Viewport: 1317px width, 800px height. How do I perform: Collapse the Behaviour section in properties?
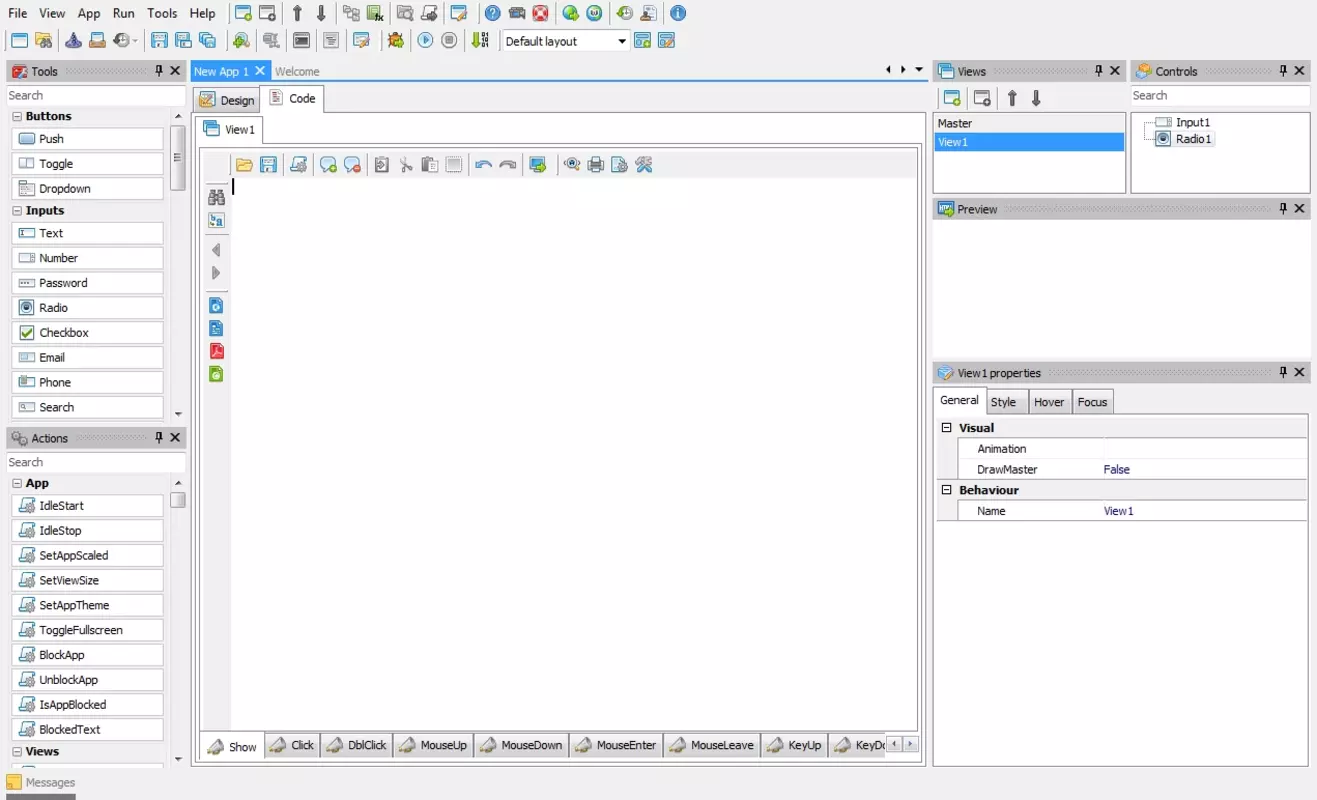point(946,490)
